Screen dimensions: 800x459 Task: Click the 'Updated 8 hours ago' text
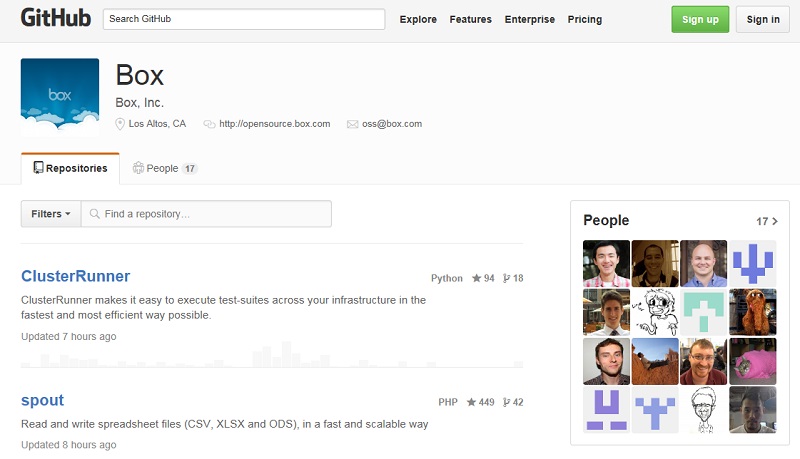68,445
